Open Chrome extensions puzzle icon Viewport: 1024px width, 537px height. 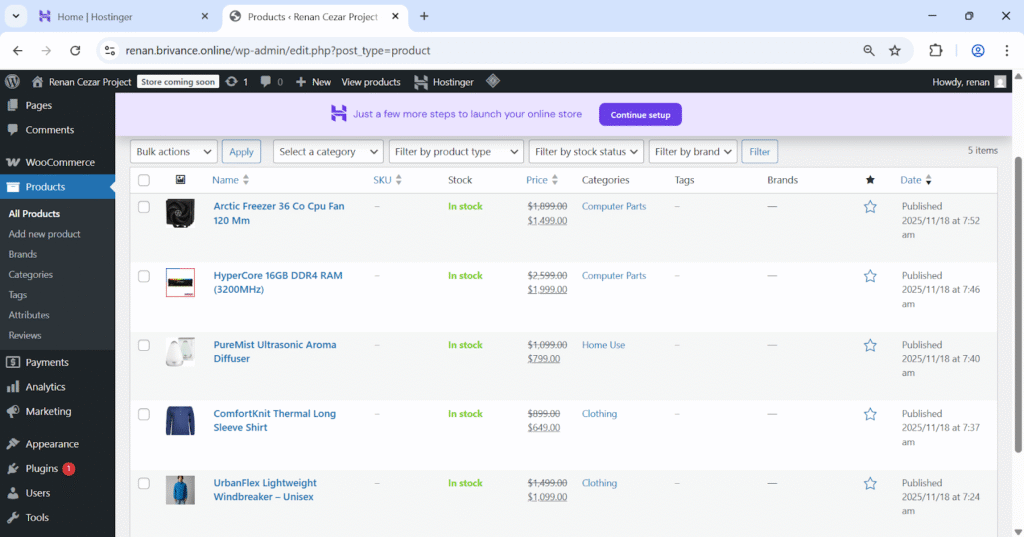[x=936, y=50]
